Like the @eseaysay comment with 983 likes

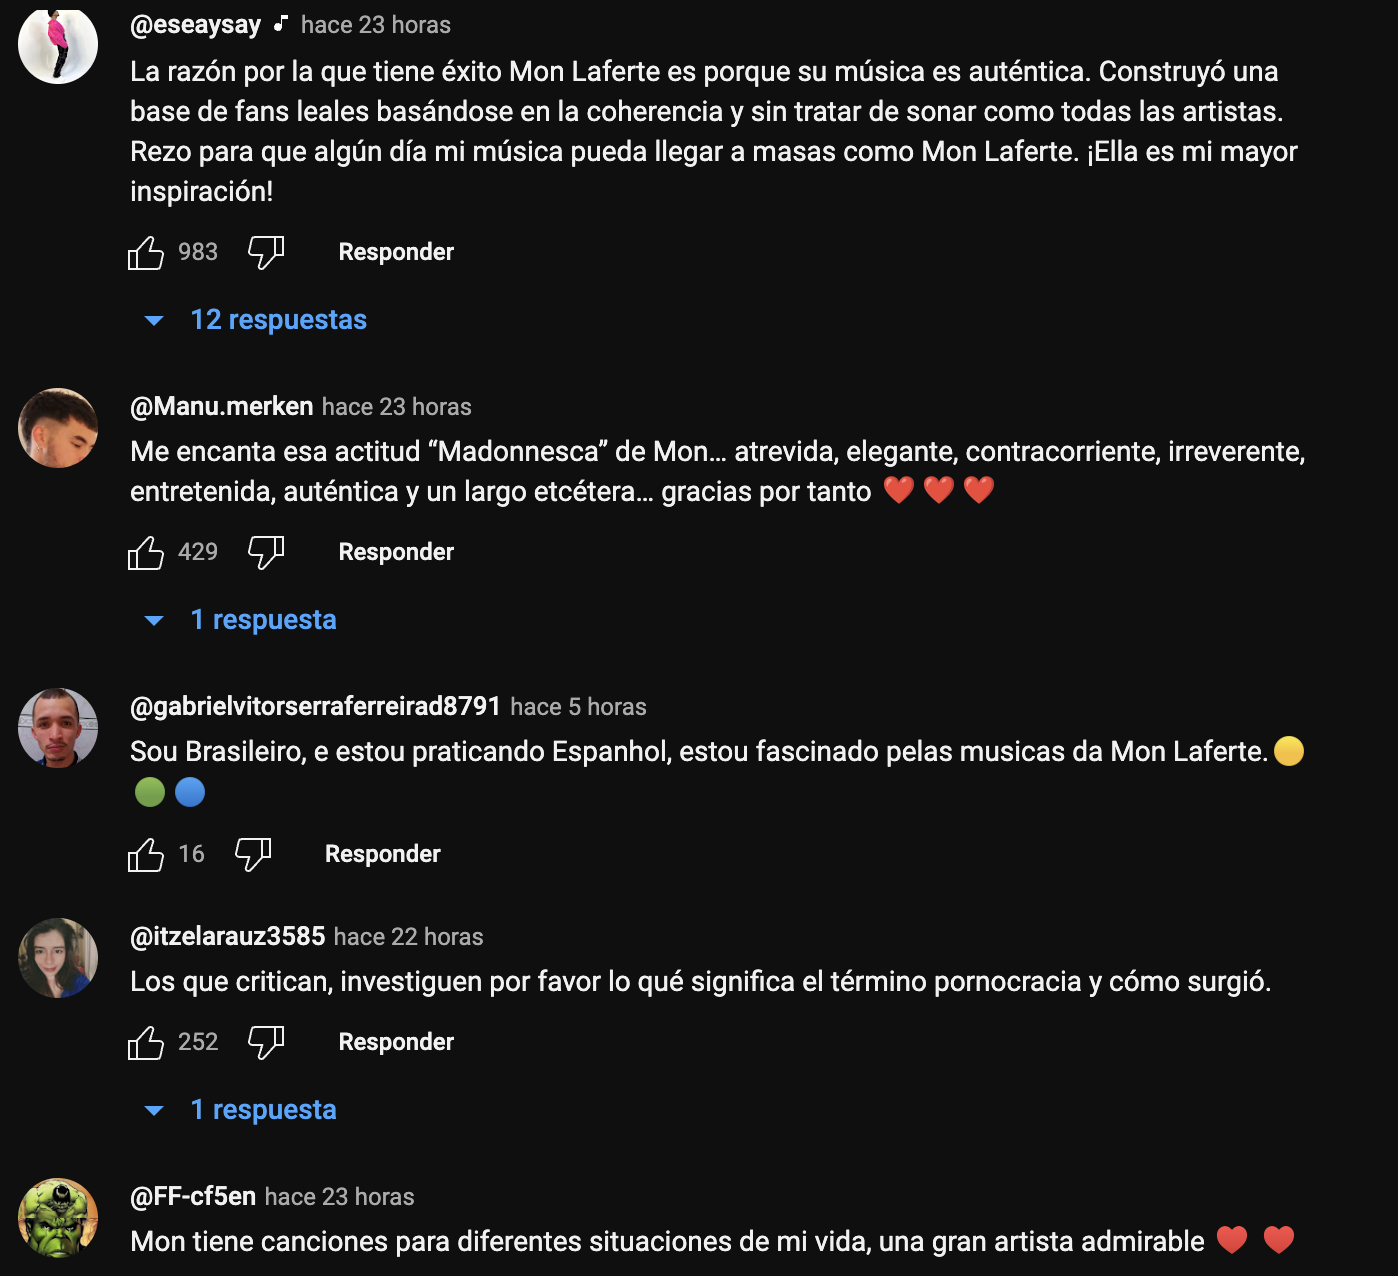pos(146,253)
